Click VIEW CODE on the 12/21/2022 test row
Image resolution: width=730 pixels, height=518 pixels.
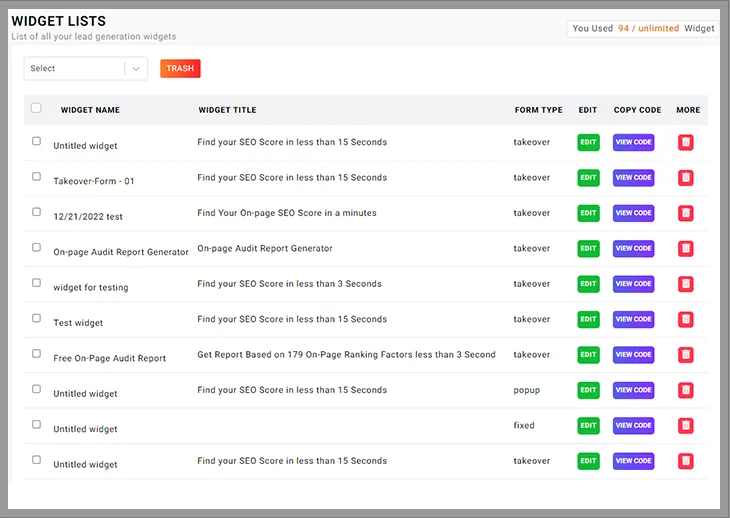[634, 213]
